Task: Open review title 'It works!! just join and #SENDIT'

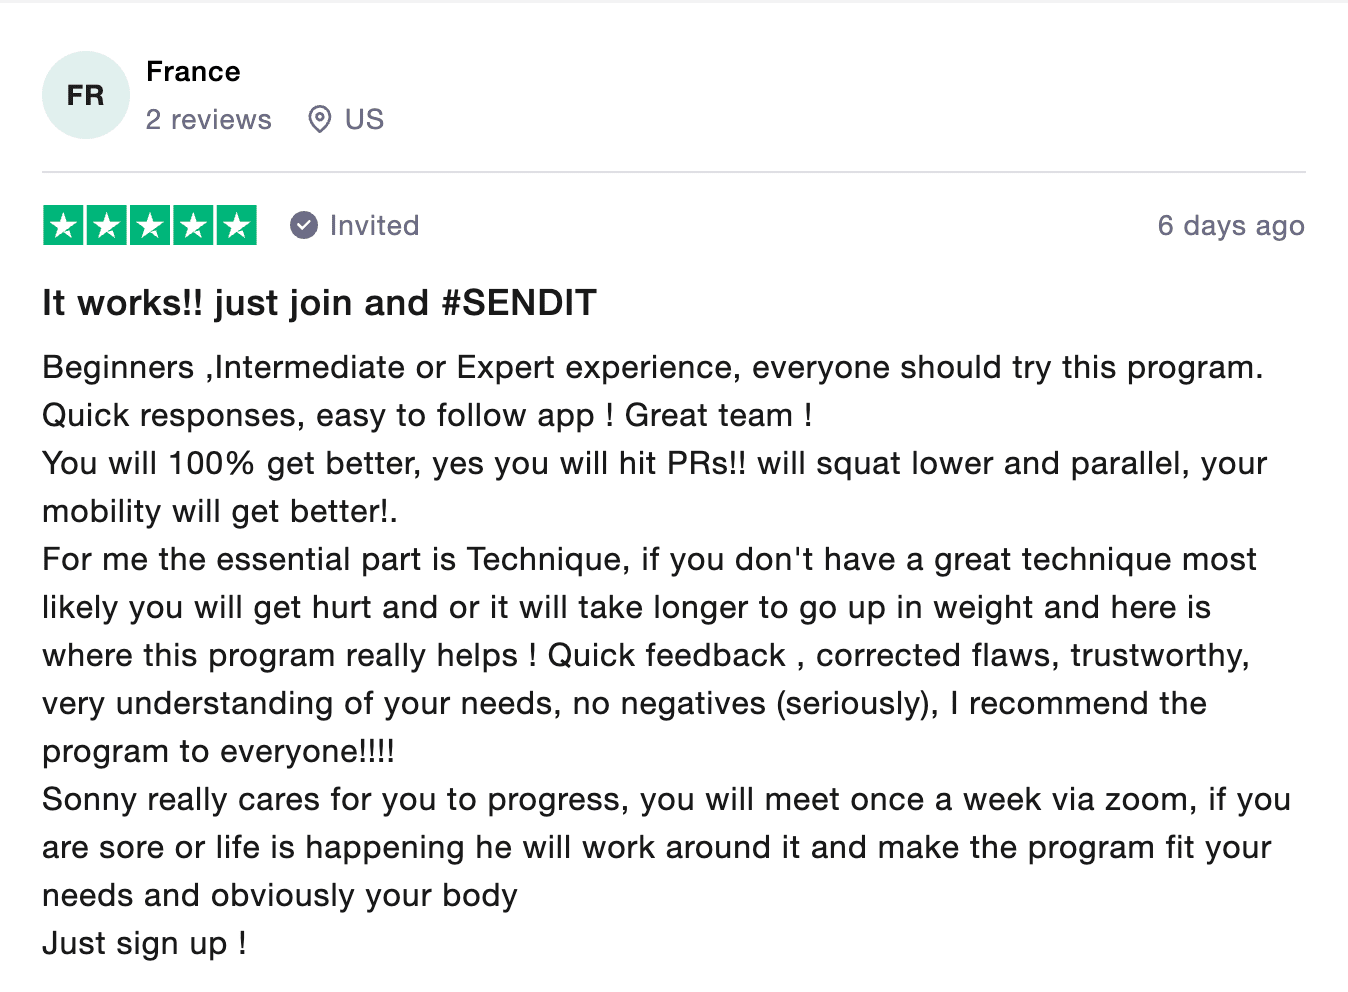Action: [x=319, y=303]
